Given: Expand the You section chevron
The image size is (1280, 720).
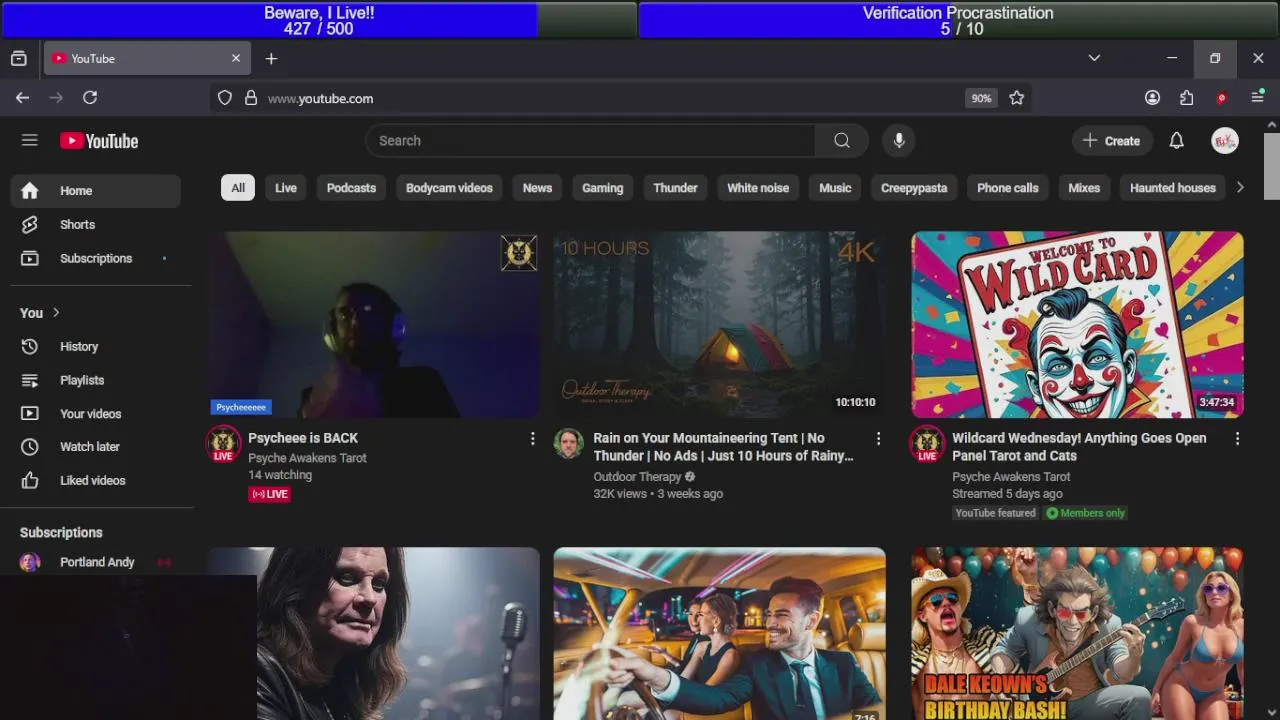Looking at the screenshot, I should point(56,313).
